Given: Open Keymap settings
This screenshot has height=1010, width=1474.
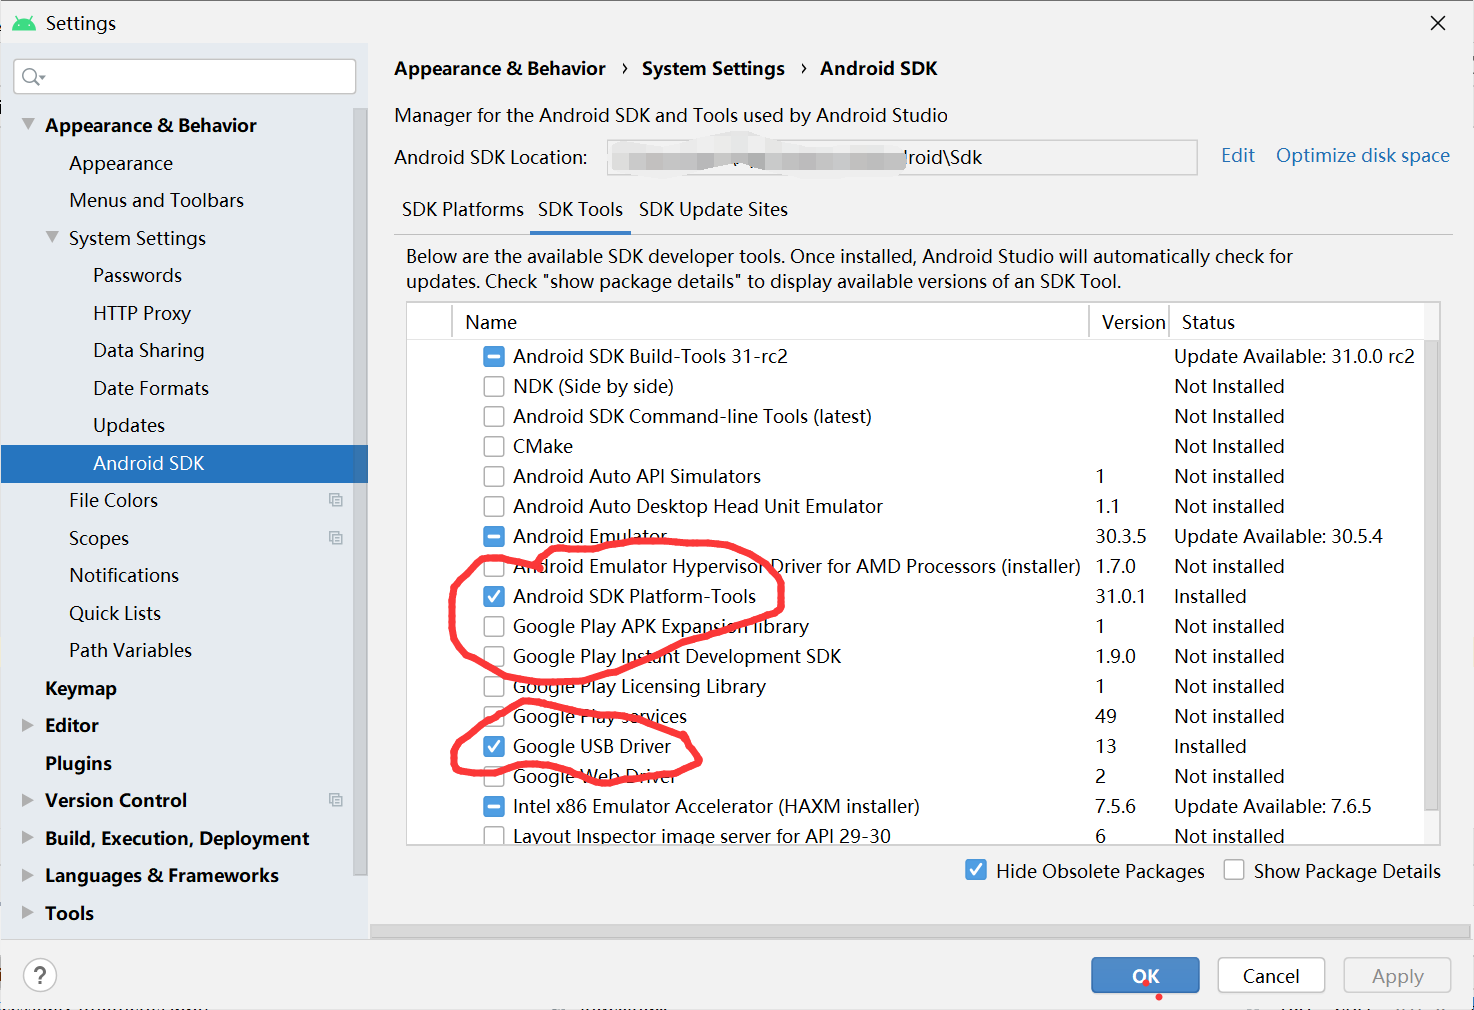Looking at the screenshot, I should click(81, 688).
